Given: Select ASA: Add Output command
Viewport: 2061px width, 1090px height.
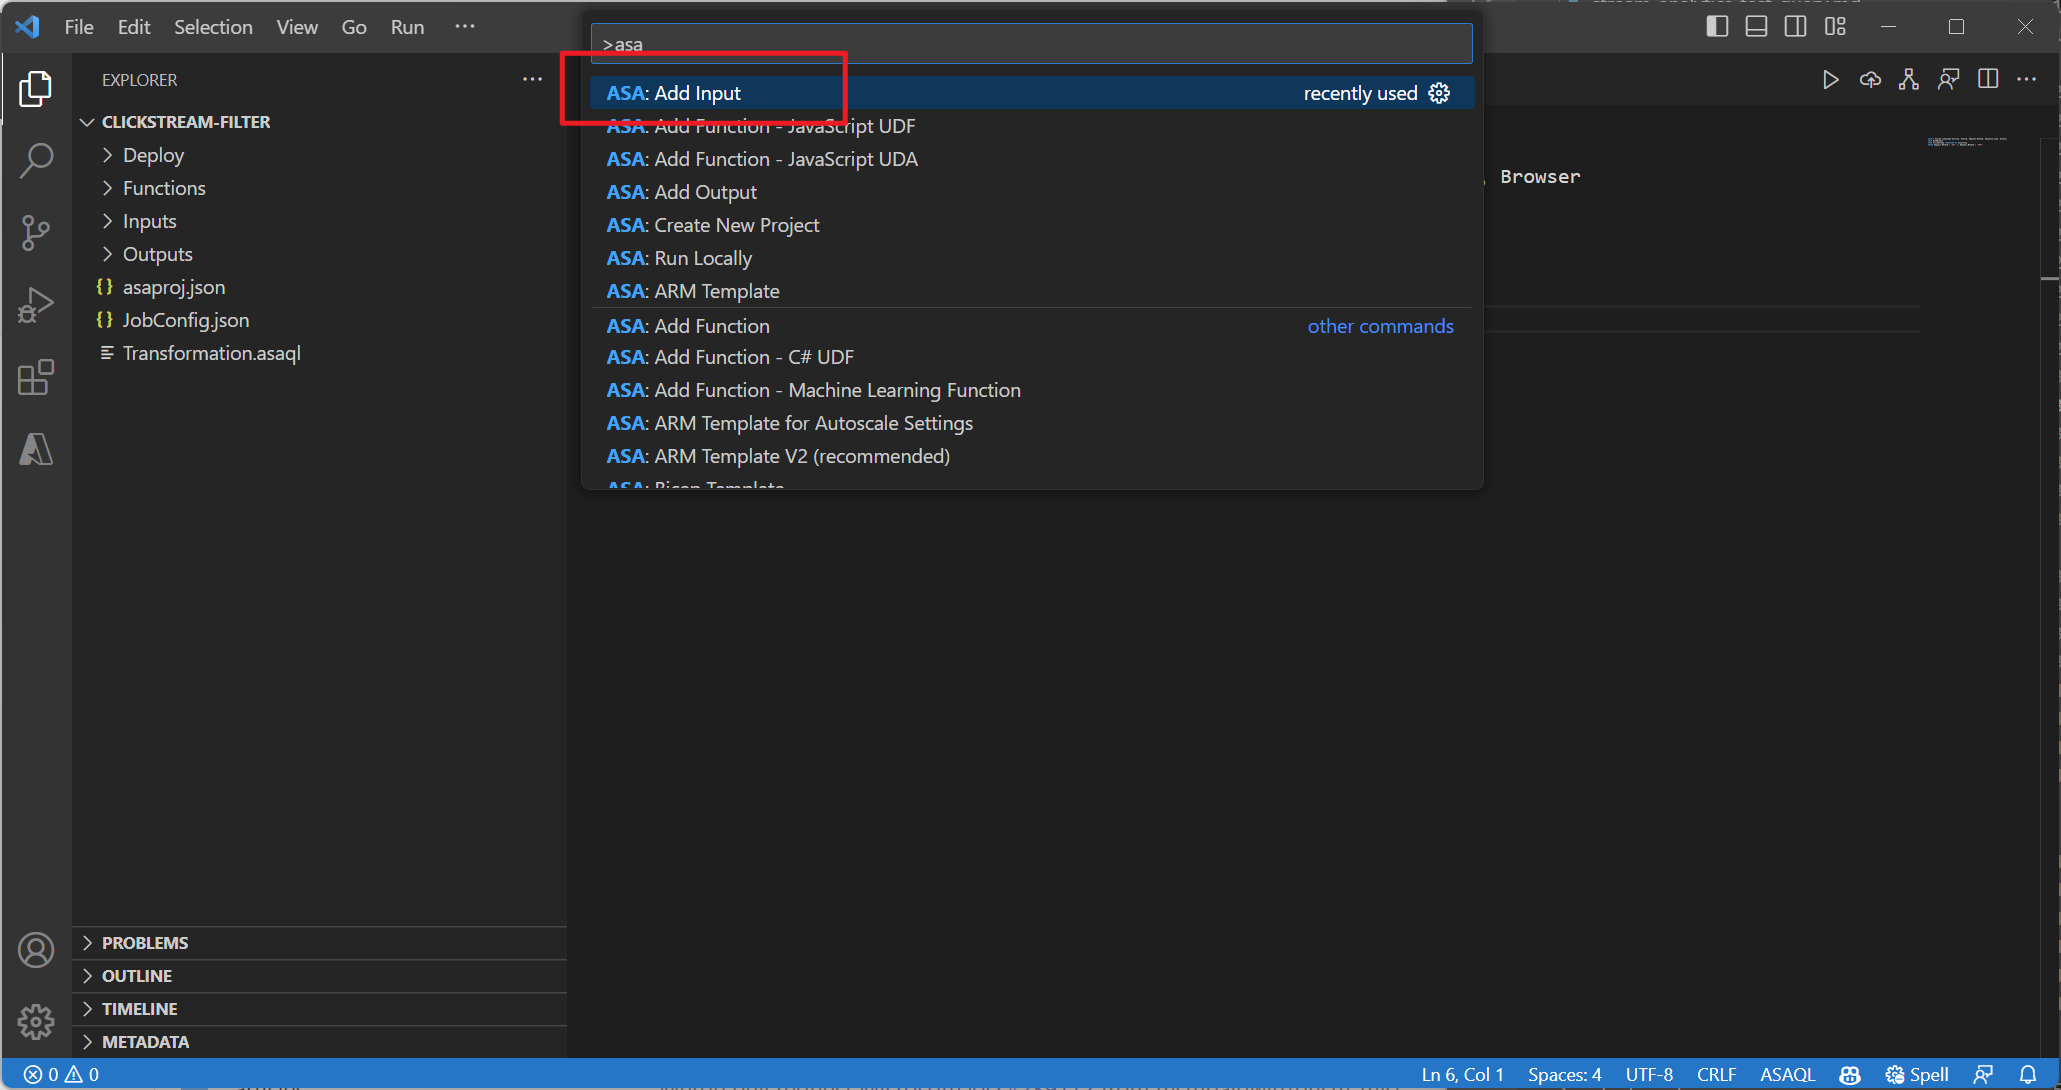Looking at the screenshot, I should (x=683, y=191).
